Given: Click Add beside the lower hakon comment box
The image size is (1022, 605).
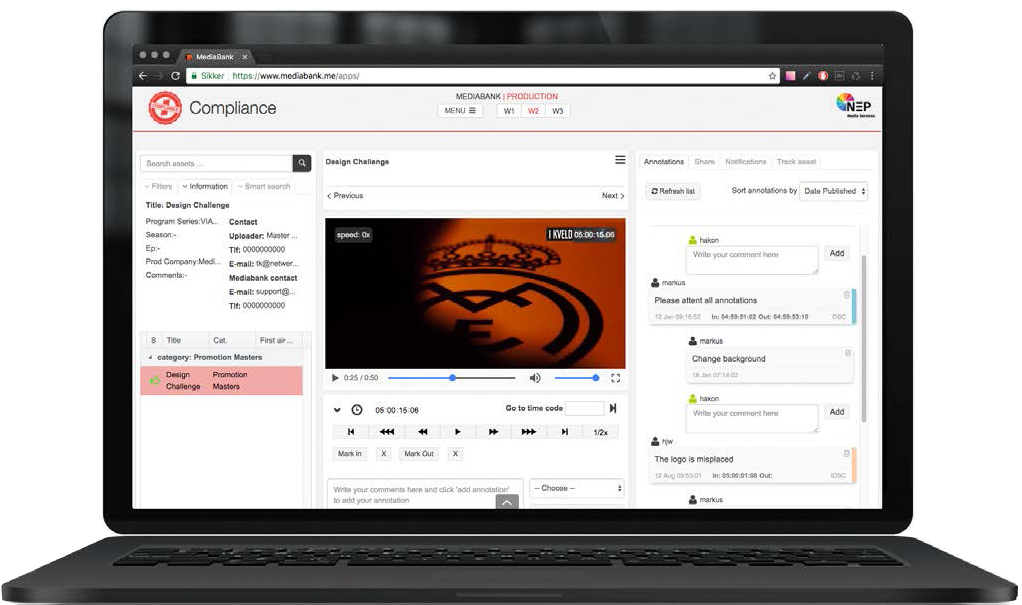Looking at the screenshot, I should click(x=837, y=412).
